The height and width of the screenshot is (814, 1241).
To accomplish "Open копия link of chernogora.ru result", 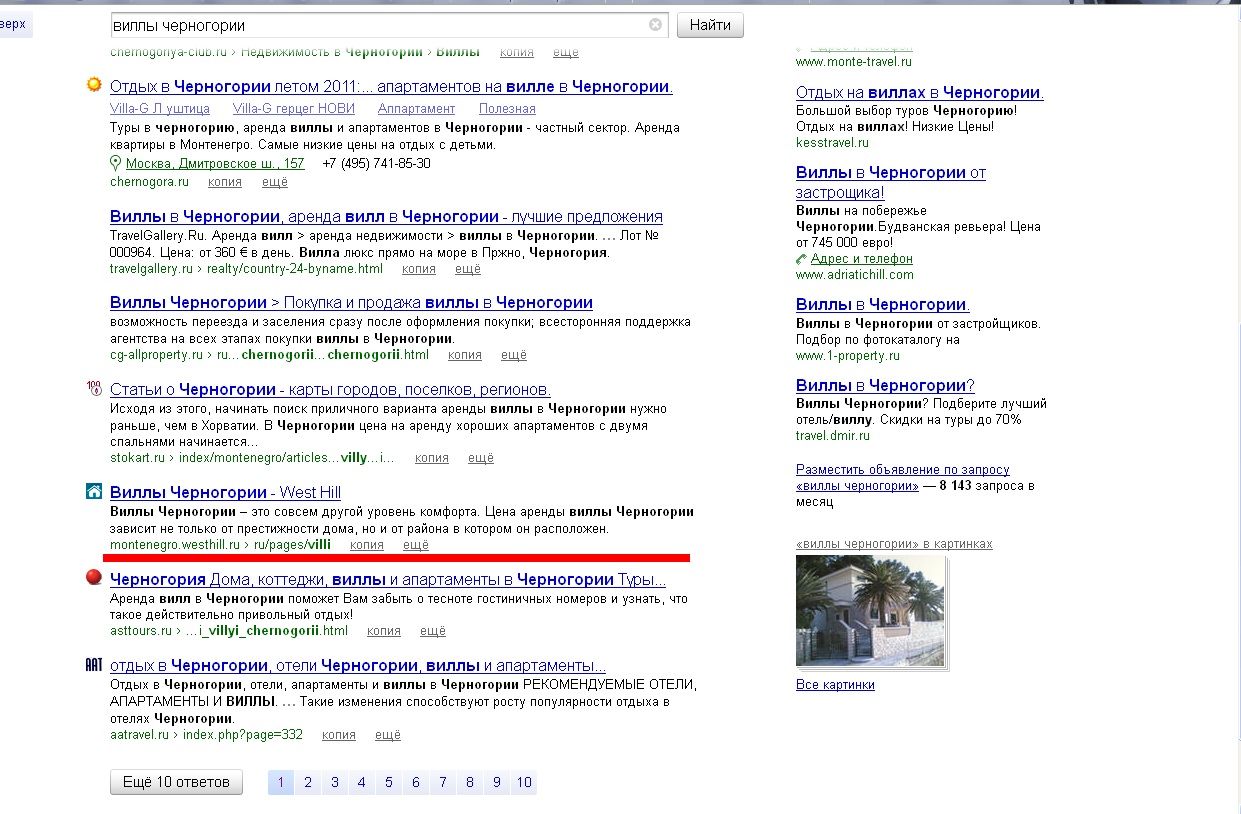I will click(x=225, y=182).
